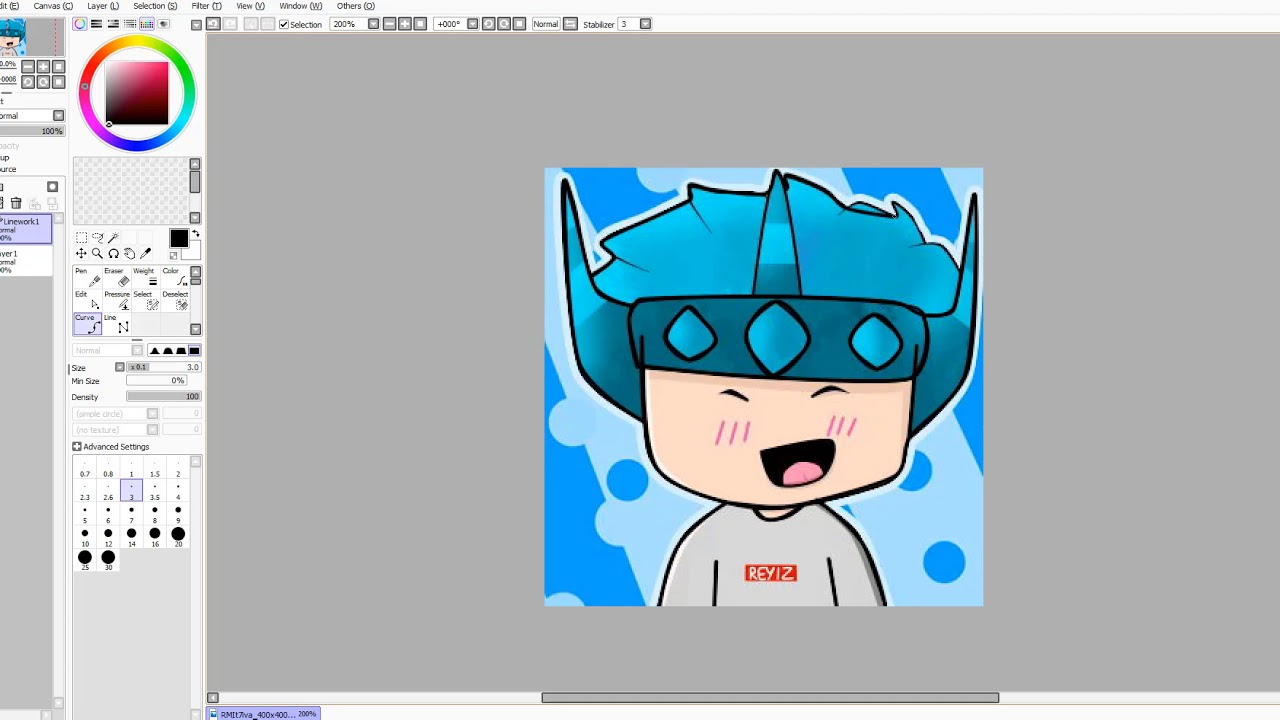The width and height of the screenshot is (1280, 720).
Task: Click the Undo button in the toolbar
Action: coord(213,24)
